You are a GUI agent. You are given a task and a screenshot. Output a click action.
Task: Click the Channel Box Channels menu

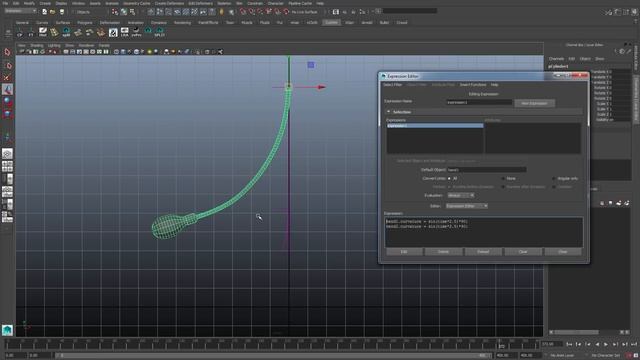coord(556,59)
